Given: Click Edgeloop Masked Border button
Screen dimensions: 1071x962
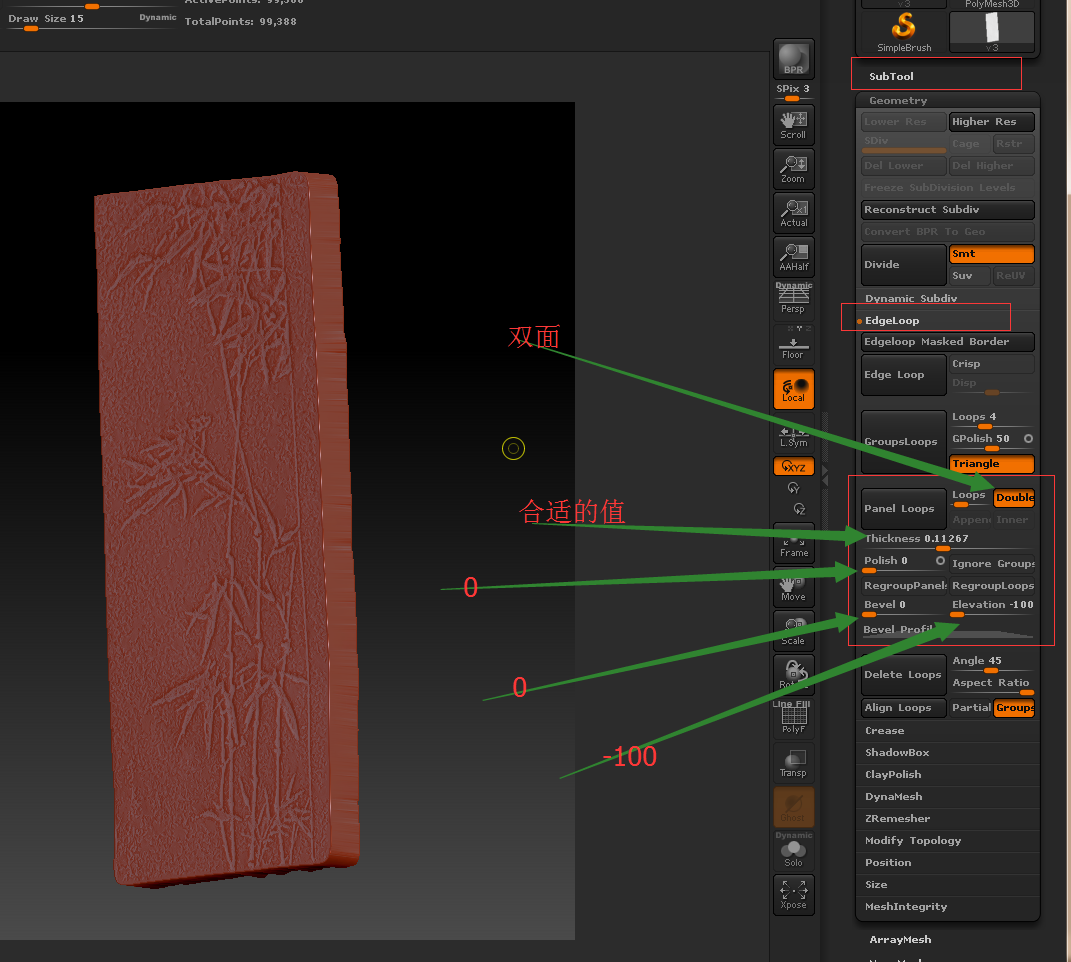Looking at the screenshot, I should pyautogui.click(x=947, y=342).
